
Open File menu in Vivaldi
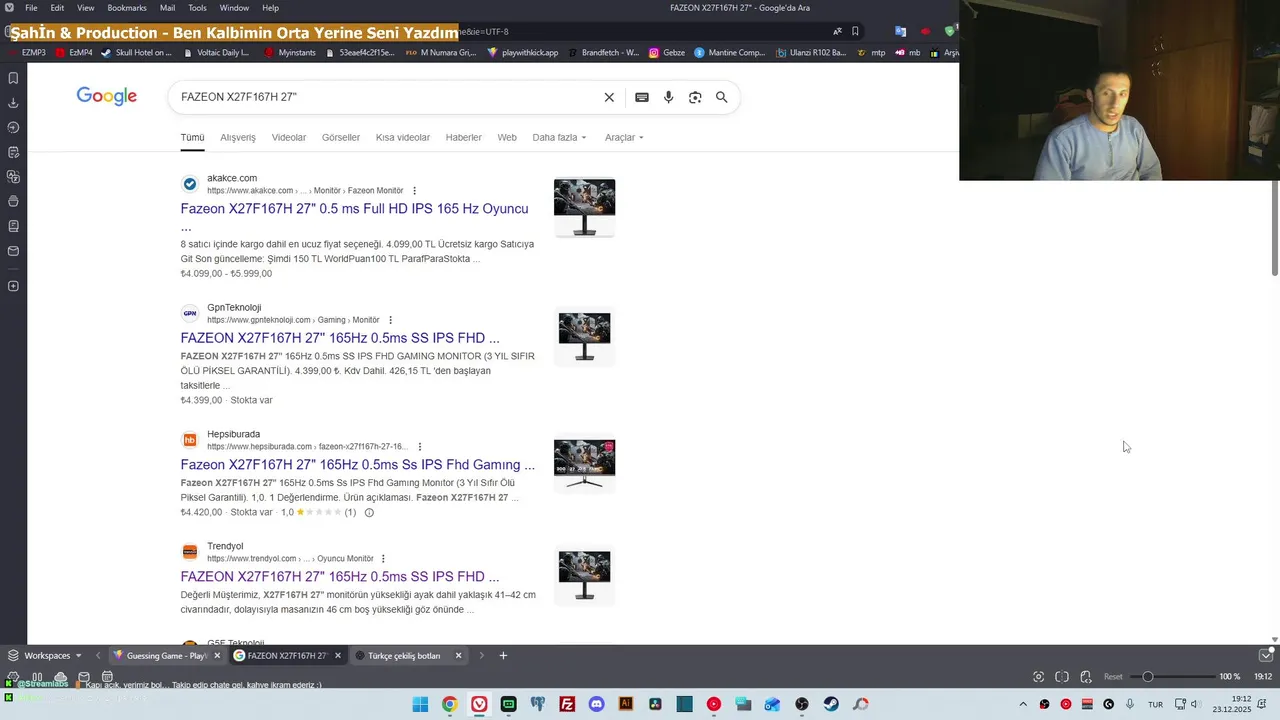click(31, 8)
